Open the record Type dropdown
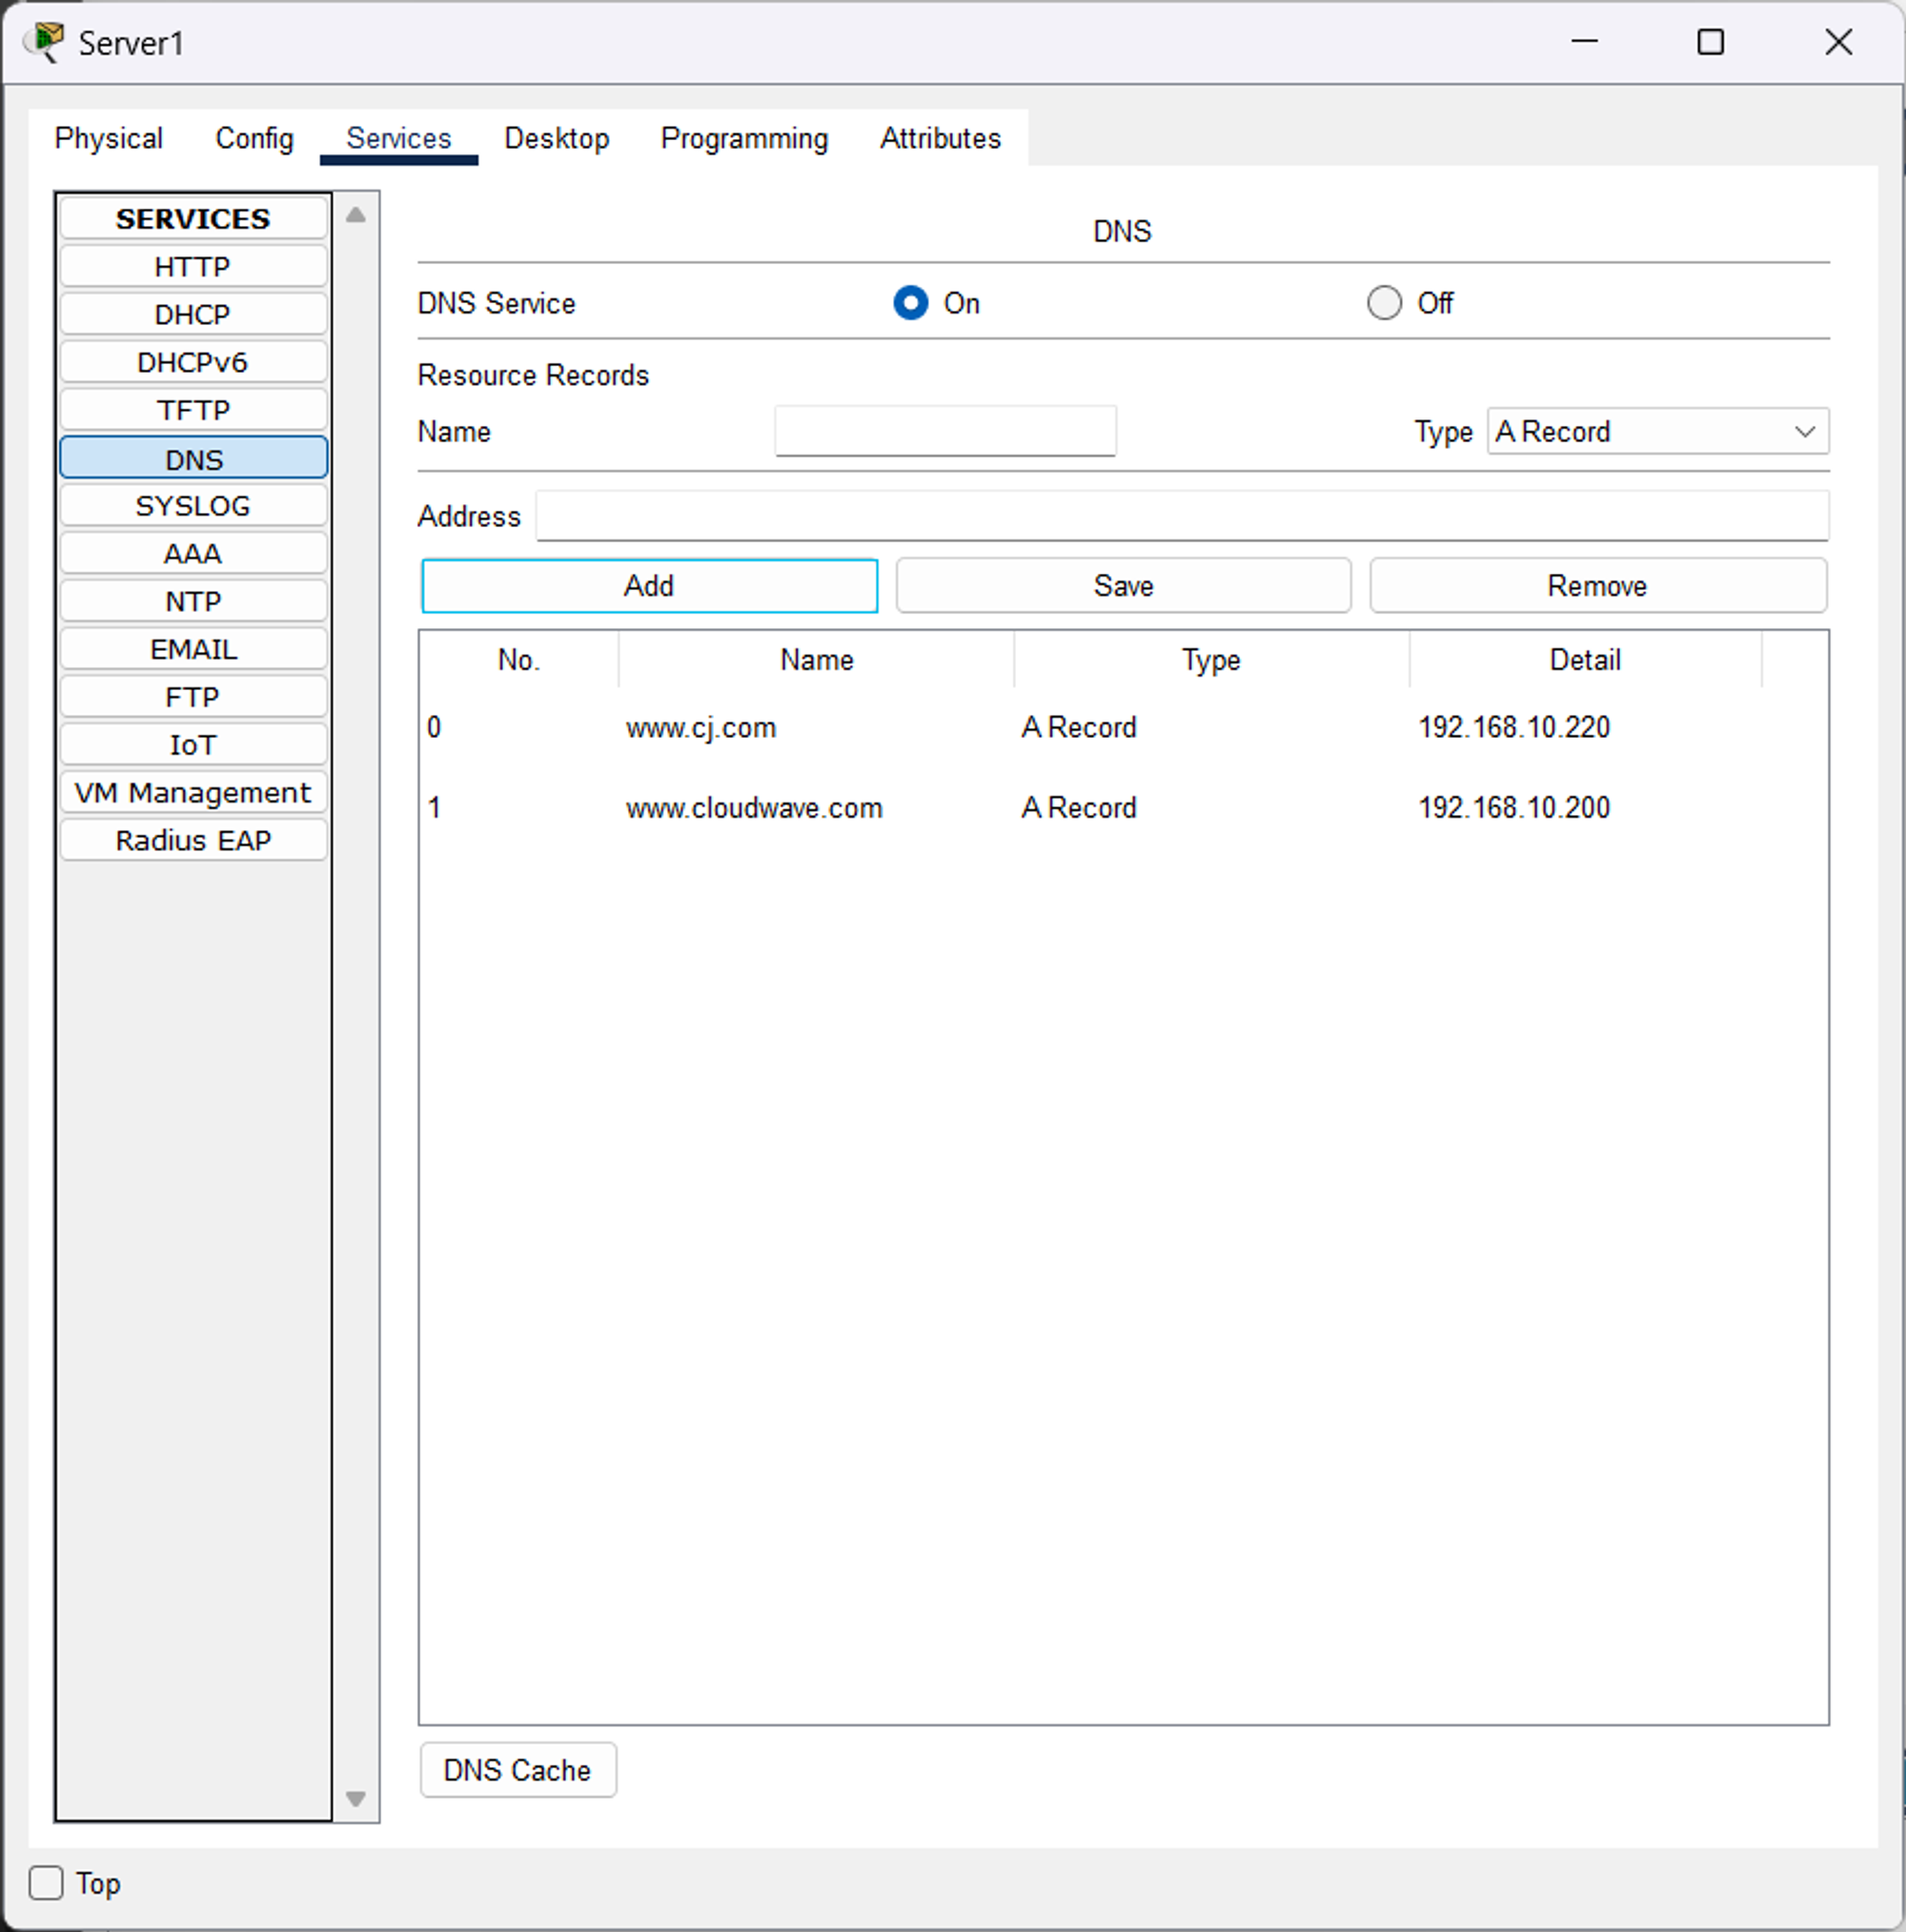This screenshot has width=1906, height=1932. [1657, 431]
